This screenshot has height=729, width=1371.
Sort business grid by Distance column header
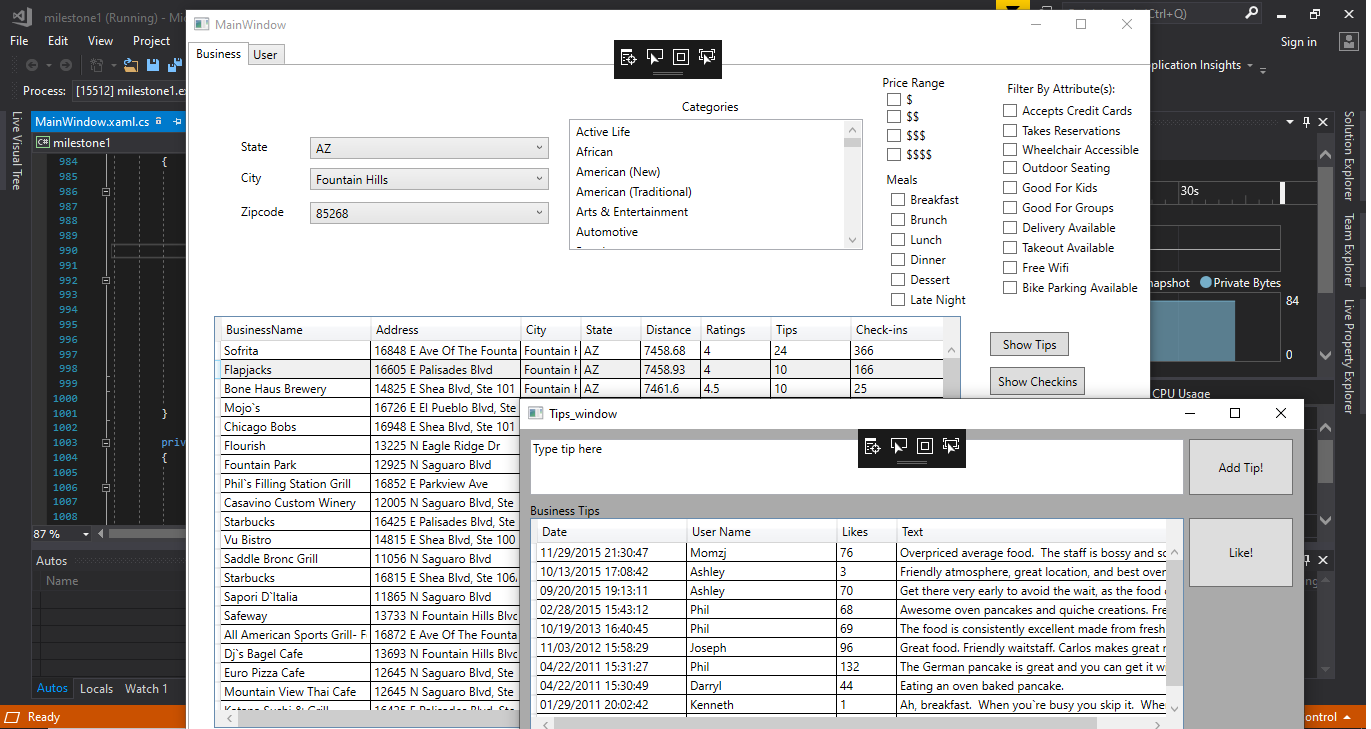point(668,330)
